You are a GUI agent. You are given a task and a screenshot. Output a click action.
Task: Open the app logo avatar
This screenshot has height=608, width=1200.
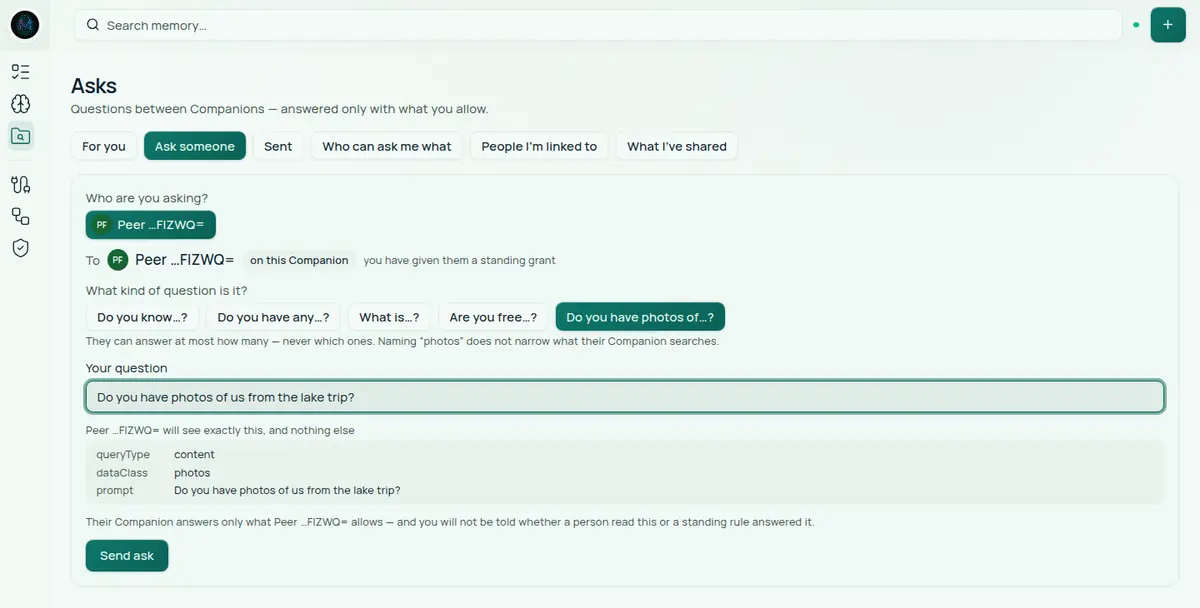[x=24, y=24]
